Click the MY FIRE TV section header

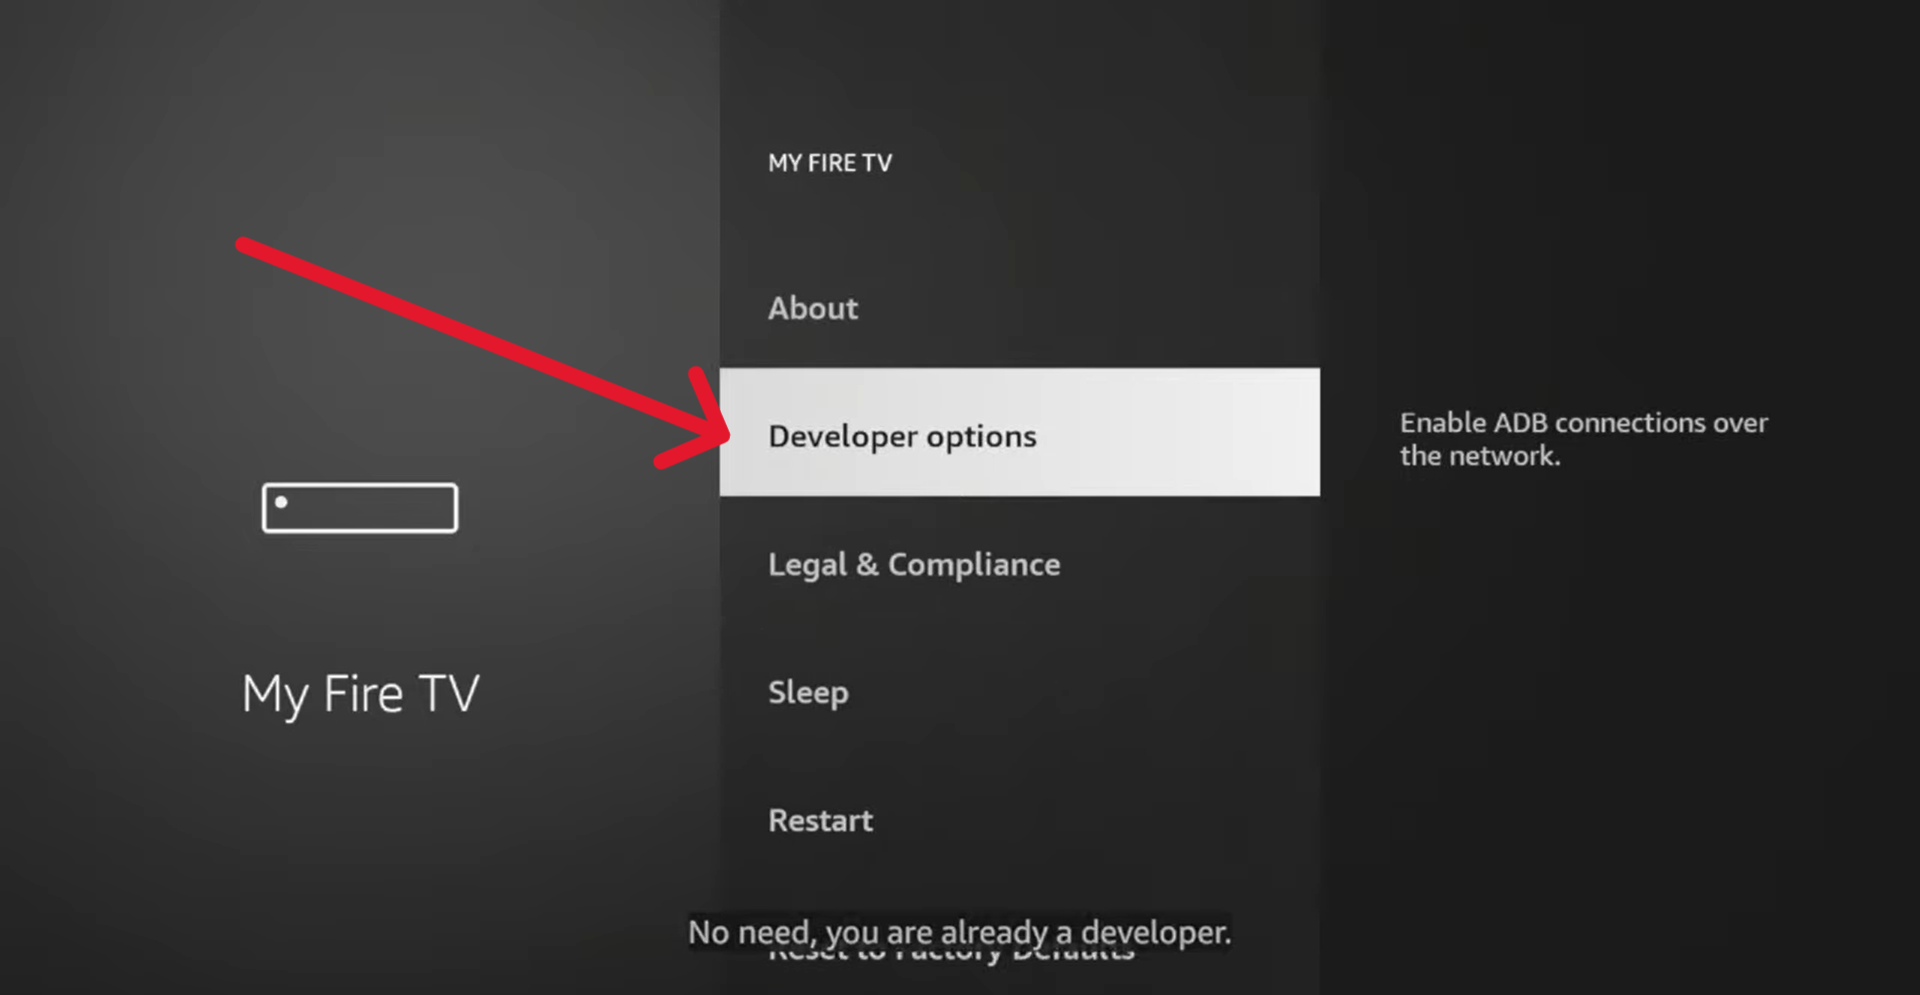[830, 162]
